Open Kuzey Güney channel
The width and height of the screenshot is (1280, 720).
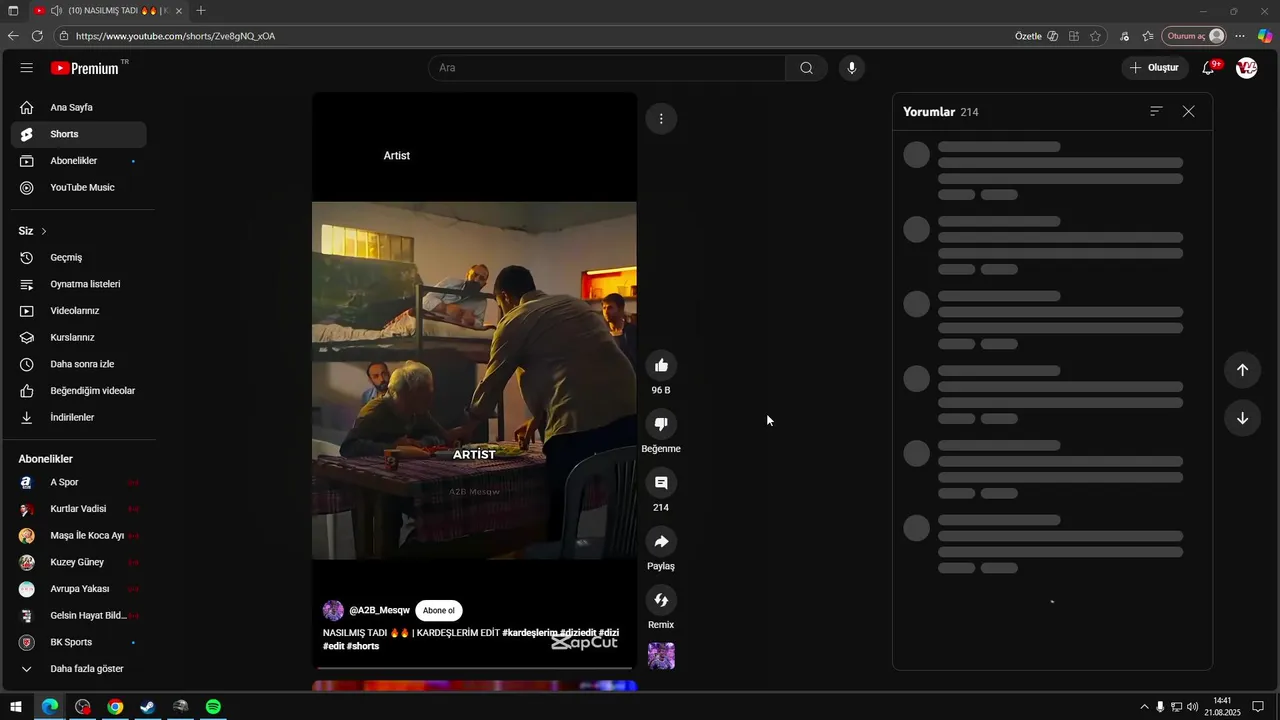point(79,562)
